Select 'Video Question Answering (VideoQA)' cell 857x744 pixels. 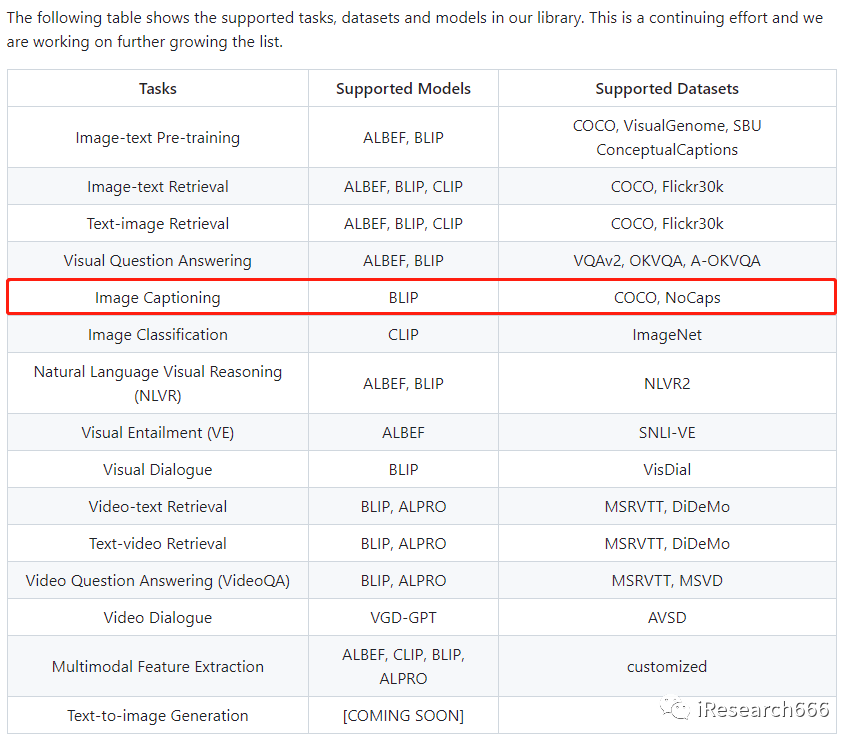pyautogui.click(x=158, y=581)
